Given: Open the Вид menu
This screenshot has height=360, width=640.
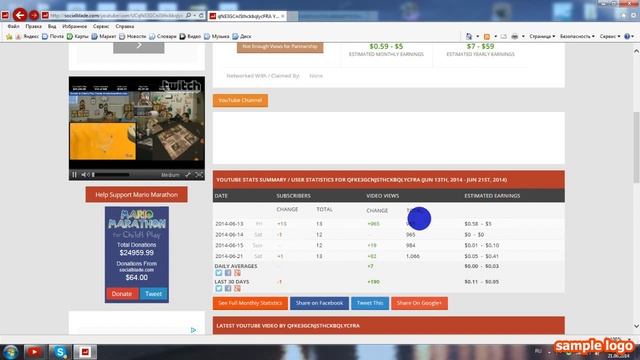Looking at the screenshot, I should coord(52,26).
